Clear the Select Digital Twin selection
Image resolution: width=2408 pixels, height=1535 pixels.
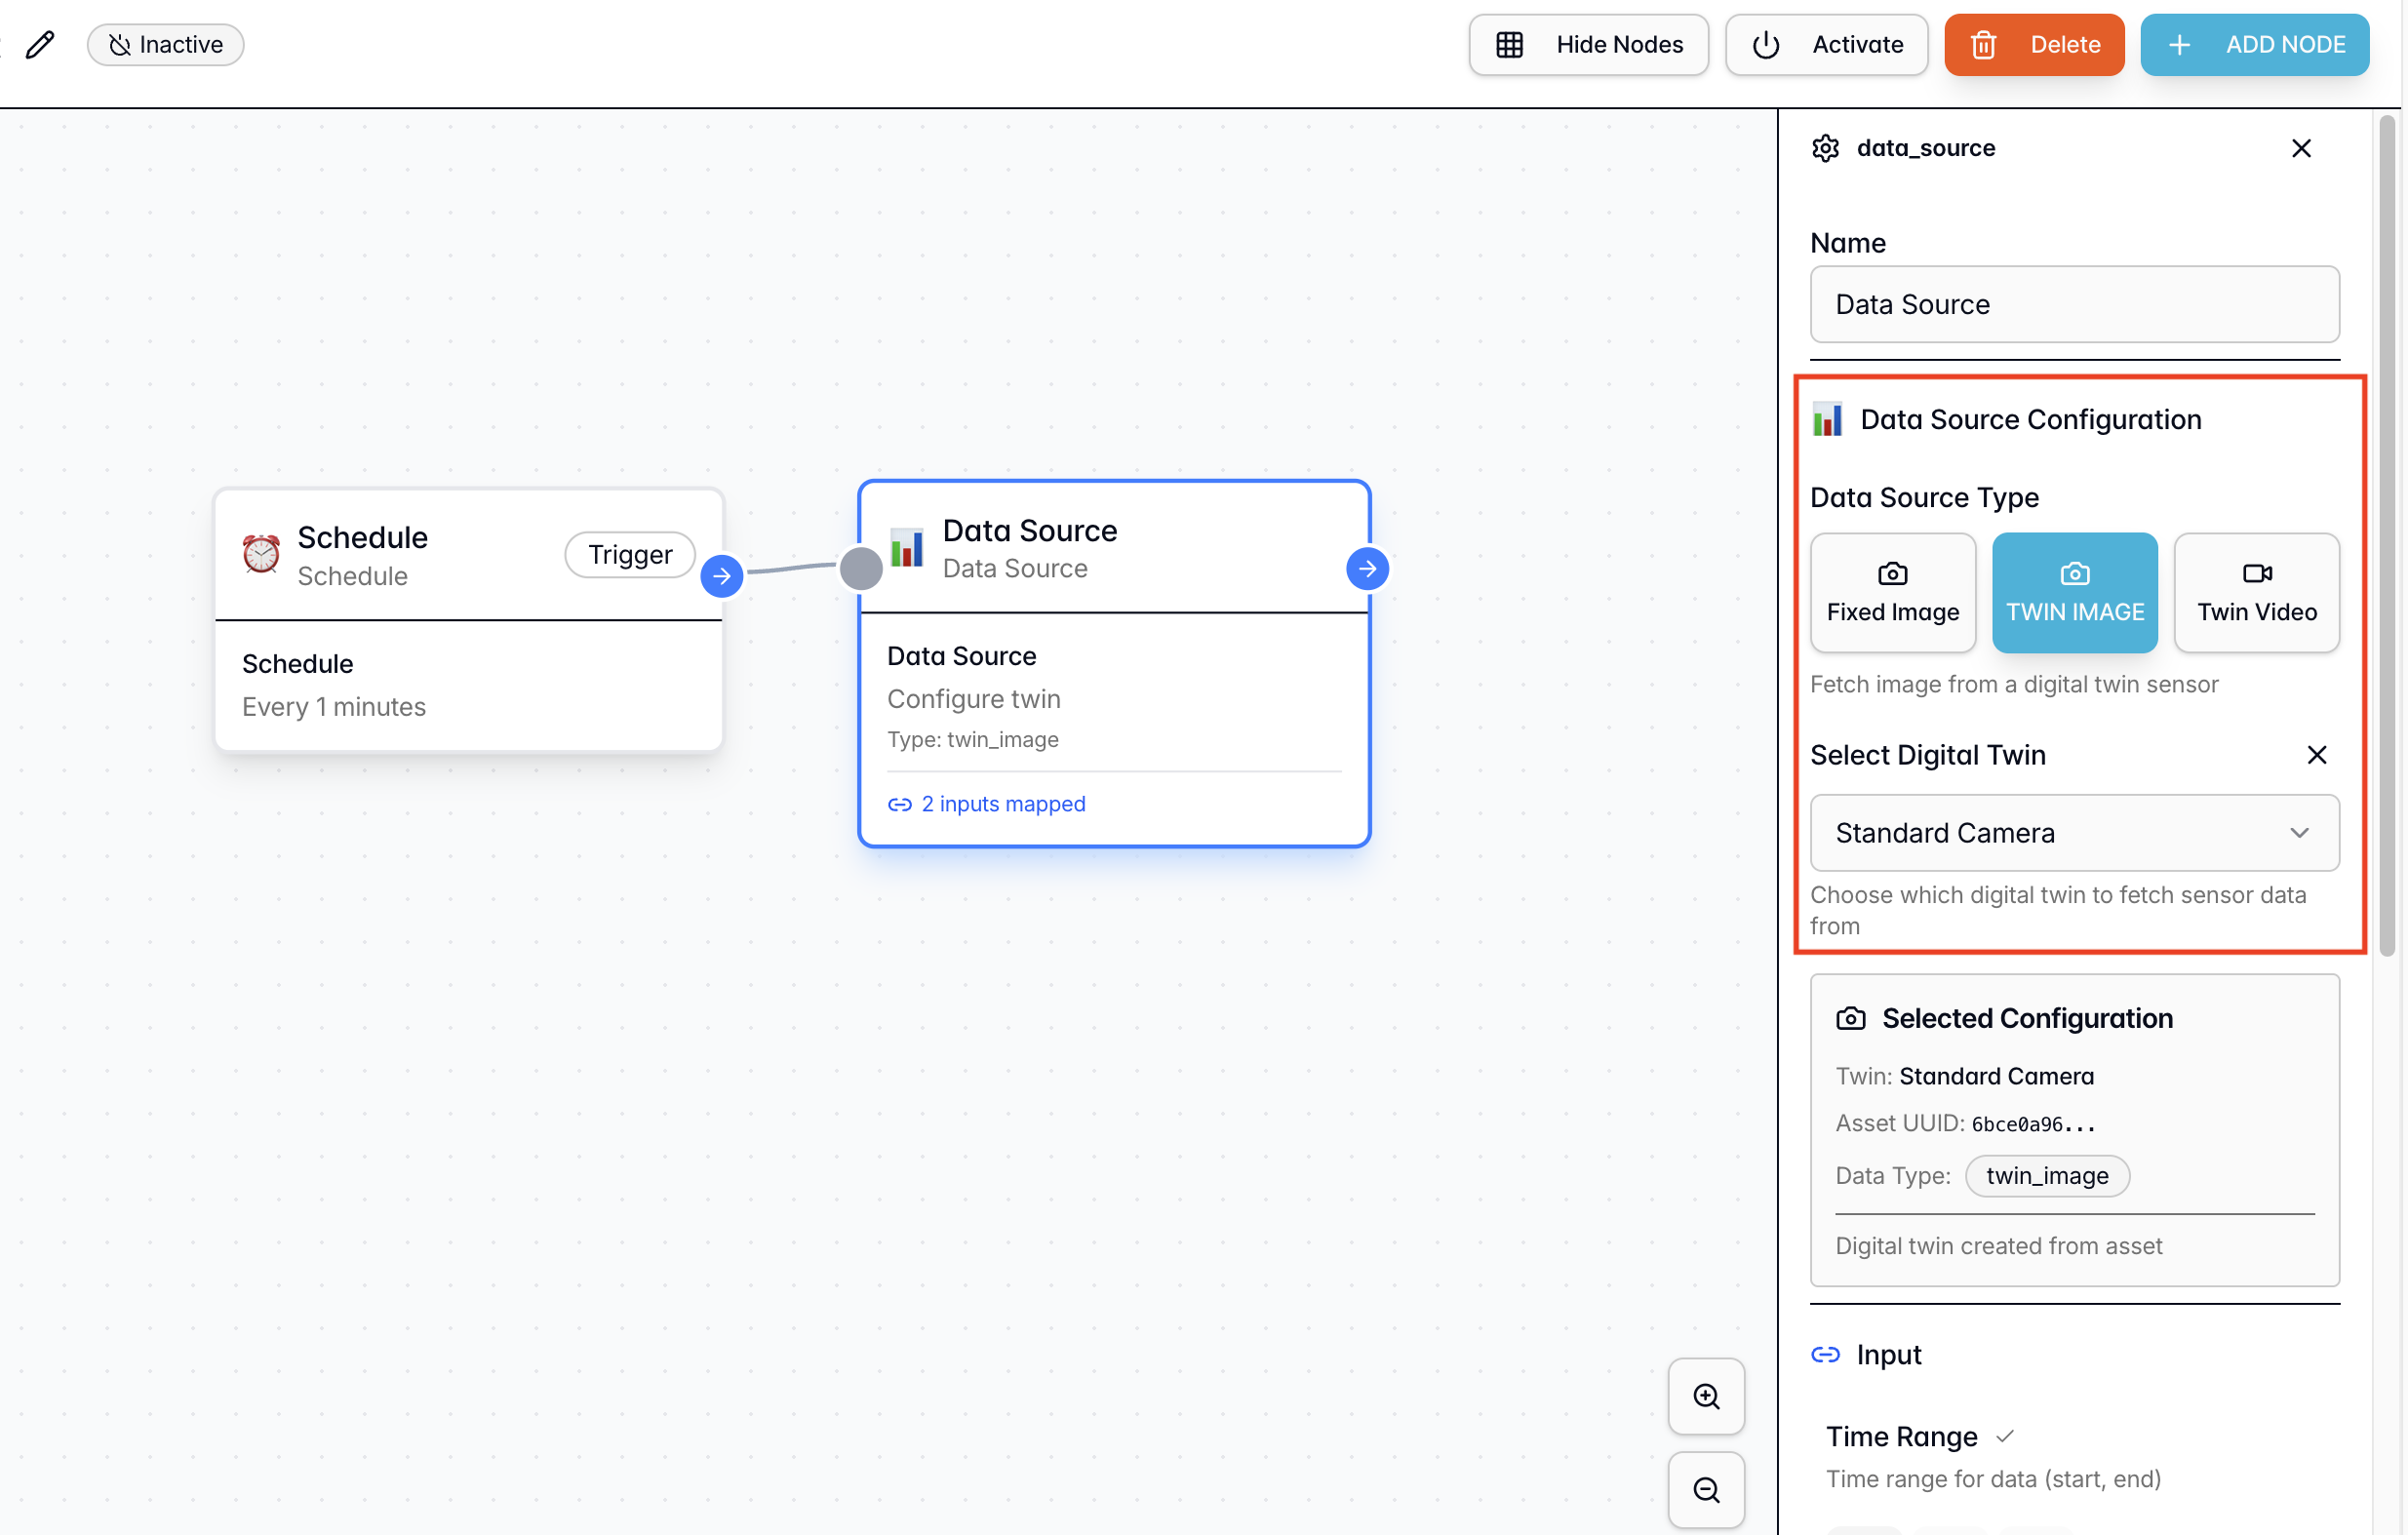coord(2316,755)
